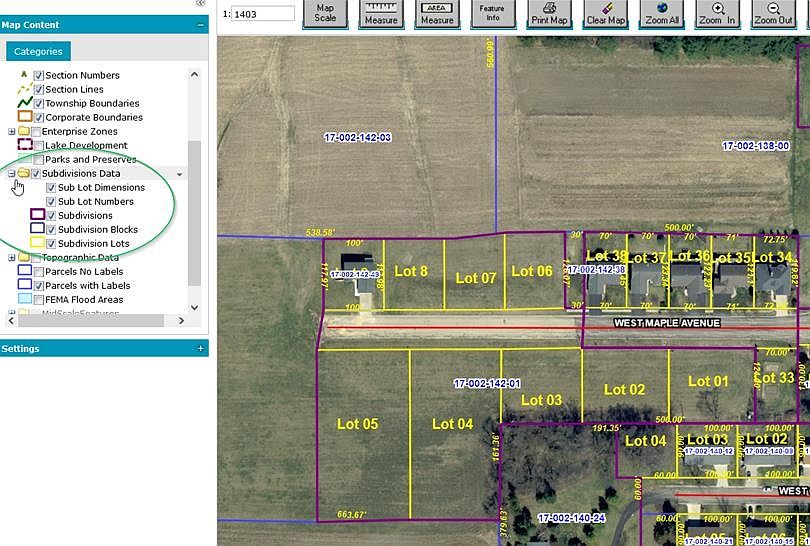Viewport: 810px width, 546px height.
Task: Uncheck the Sub Lot Dimensions layer
Action: [x=51, y=188]
